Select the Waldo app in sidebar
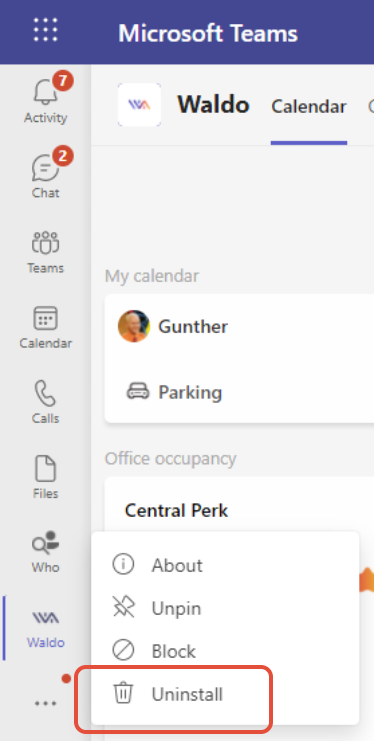 45,628
